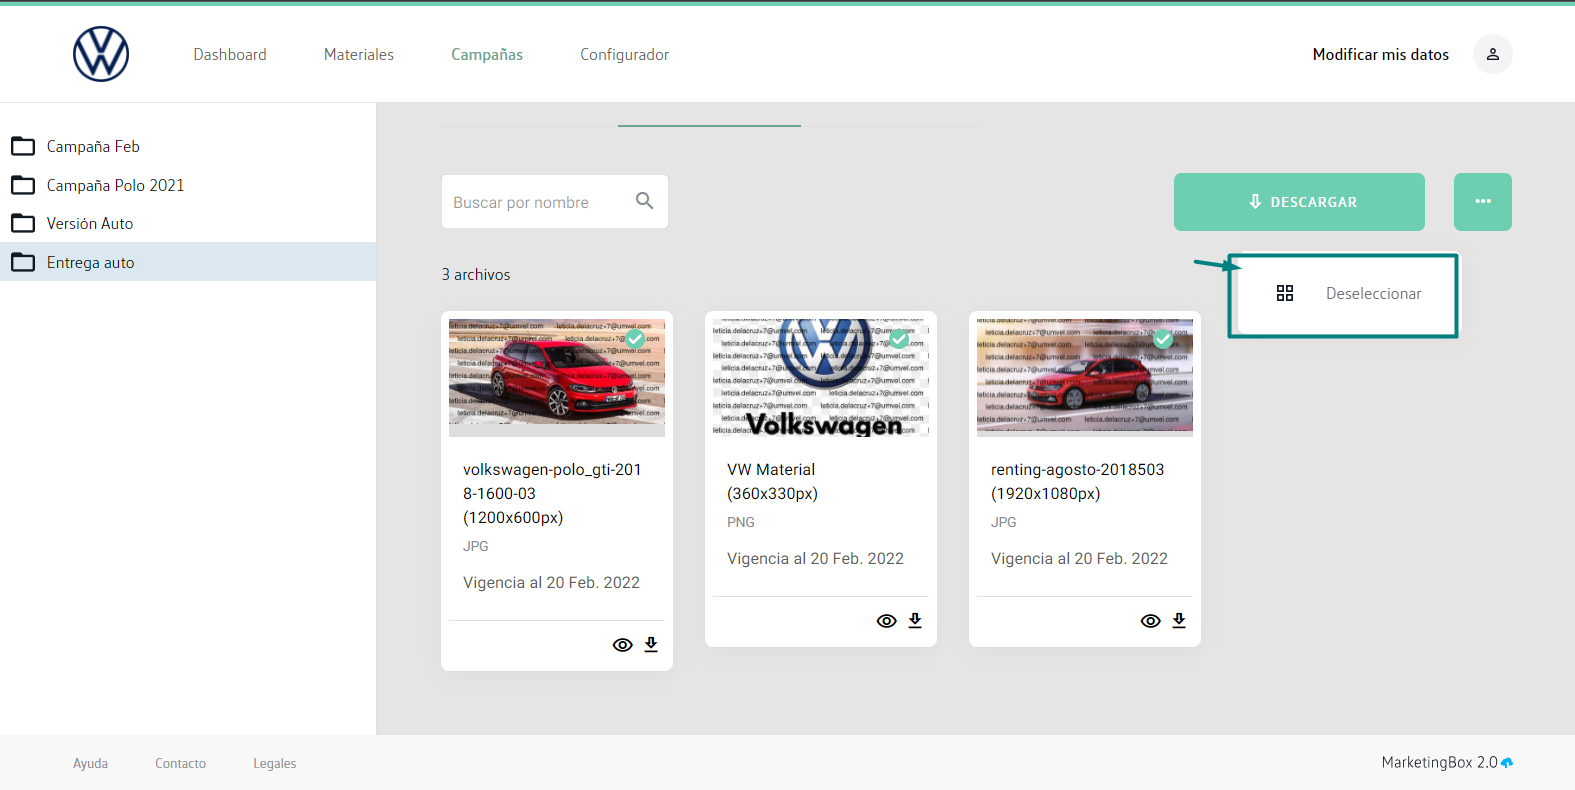Open Configurador menu

625,54
